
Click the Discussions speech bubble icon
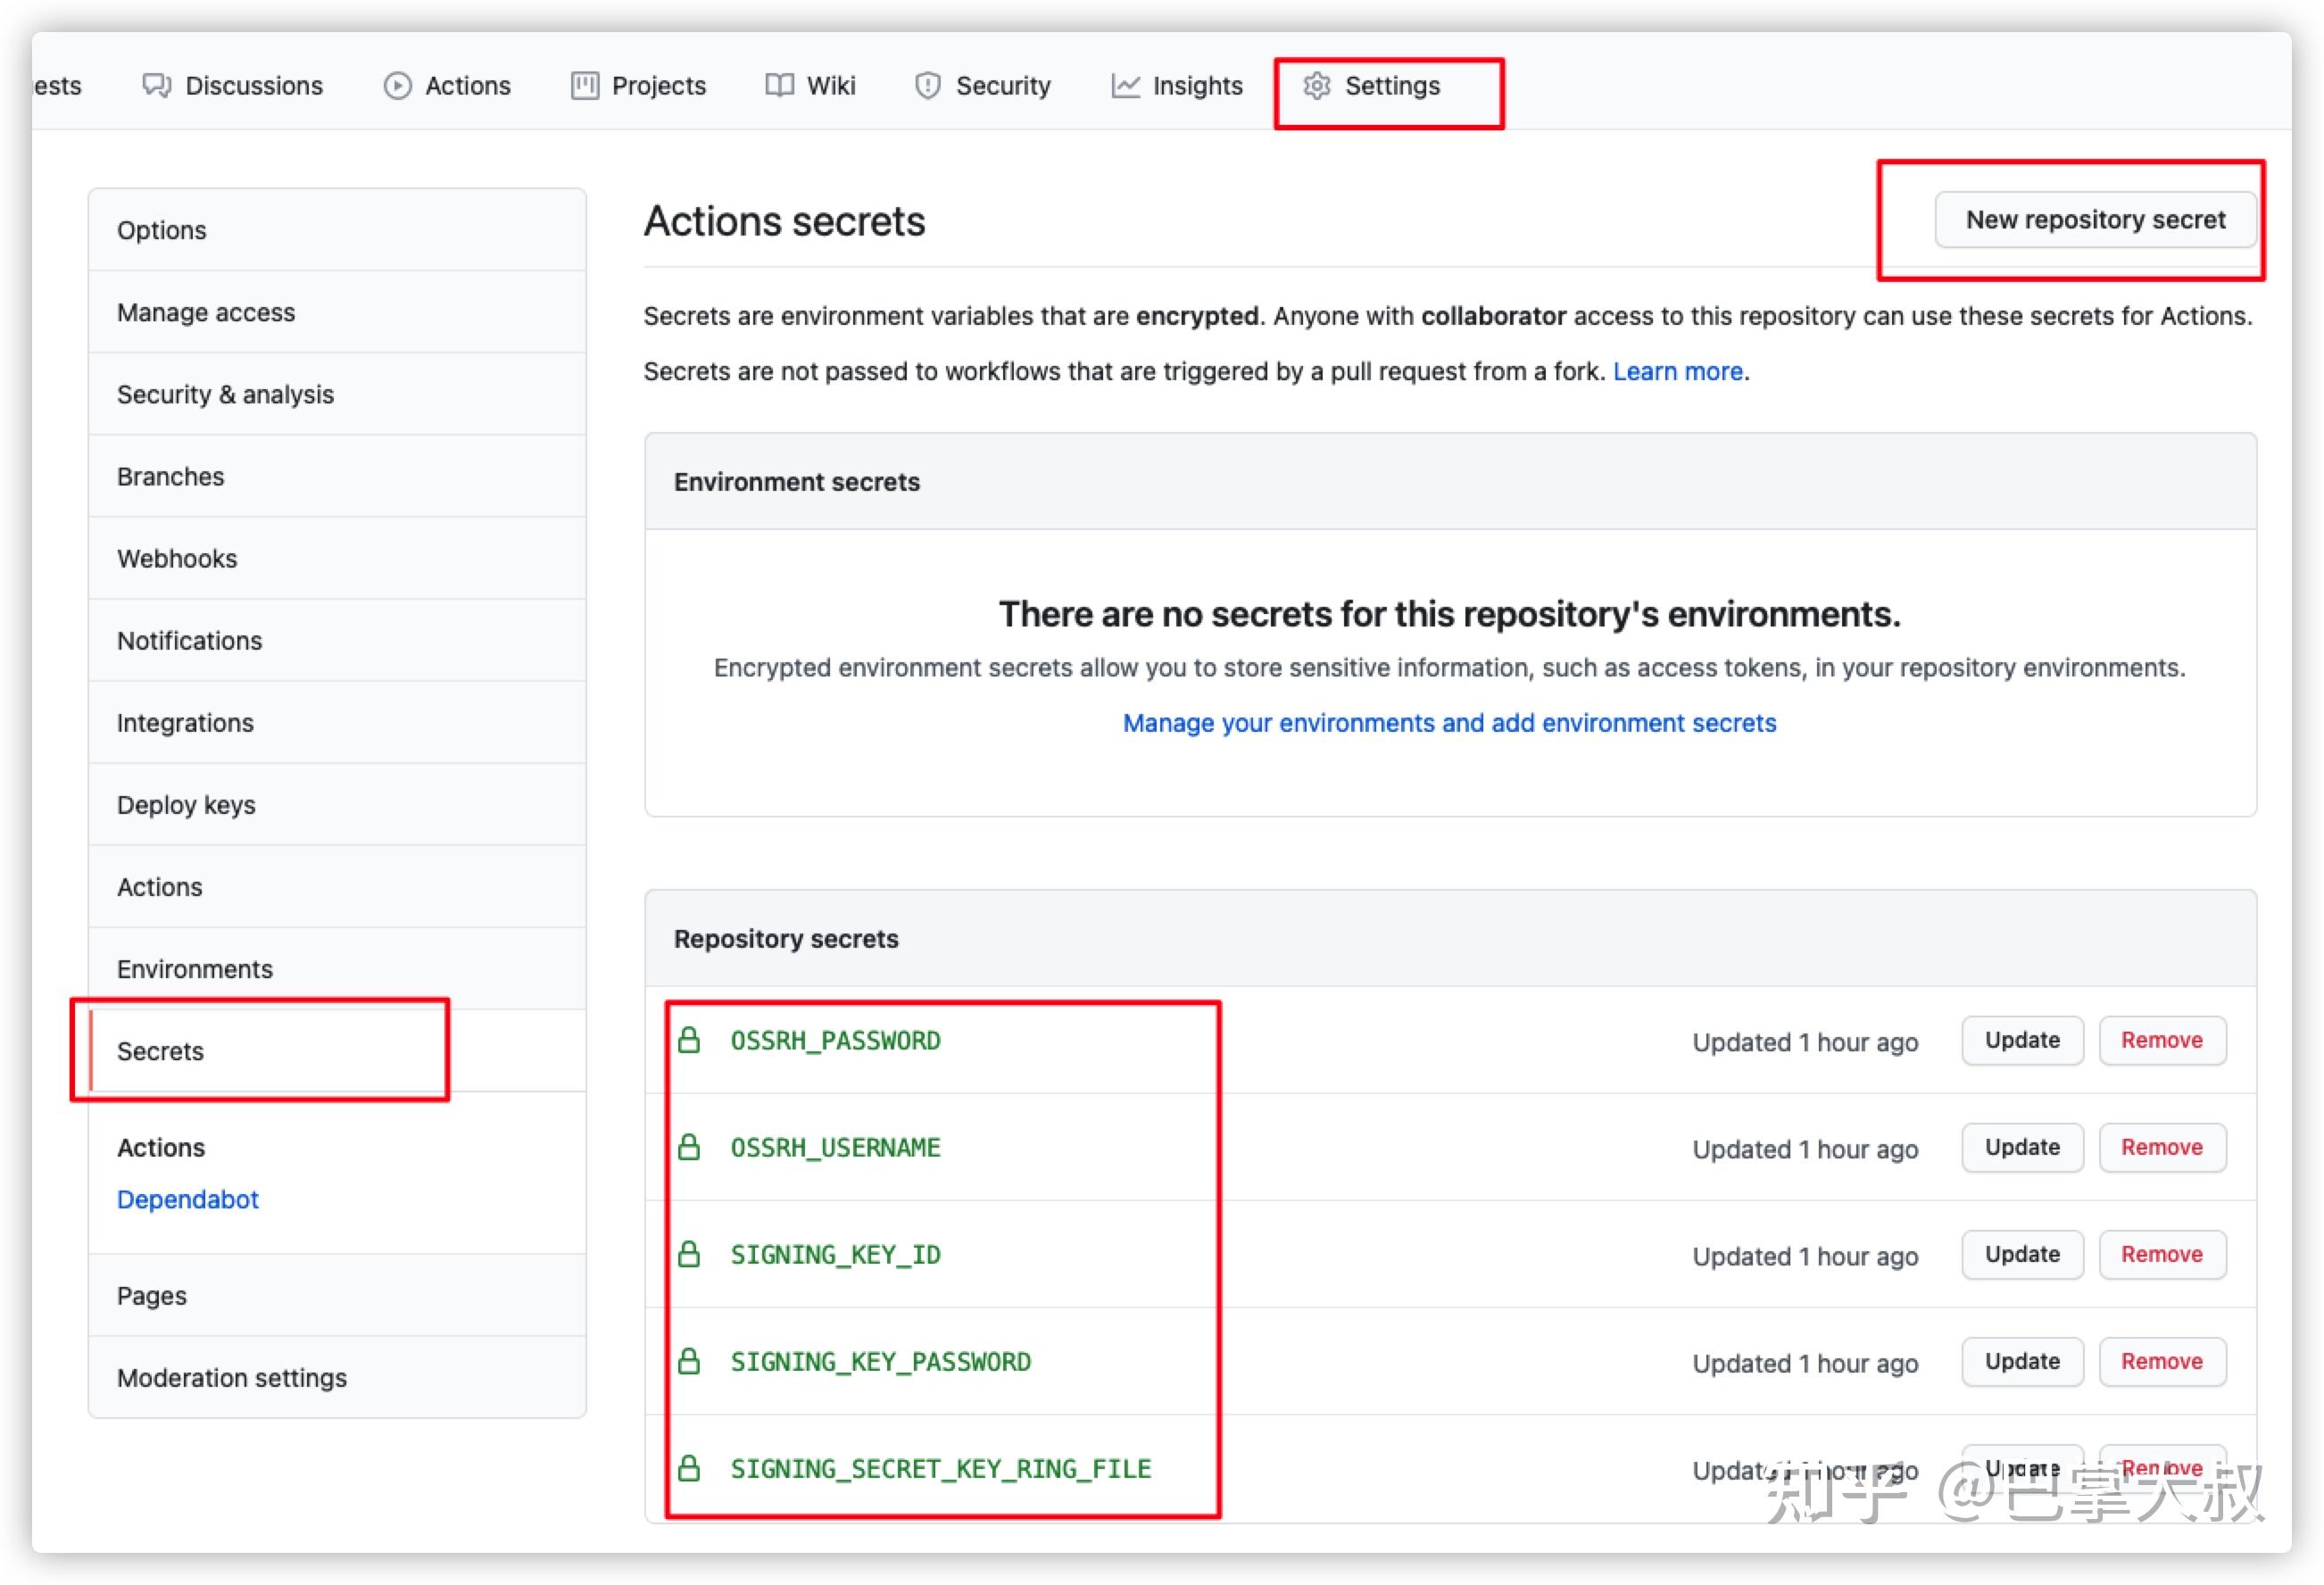pos(158,86)
